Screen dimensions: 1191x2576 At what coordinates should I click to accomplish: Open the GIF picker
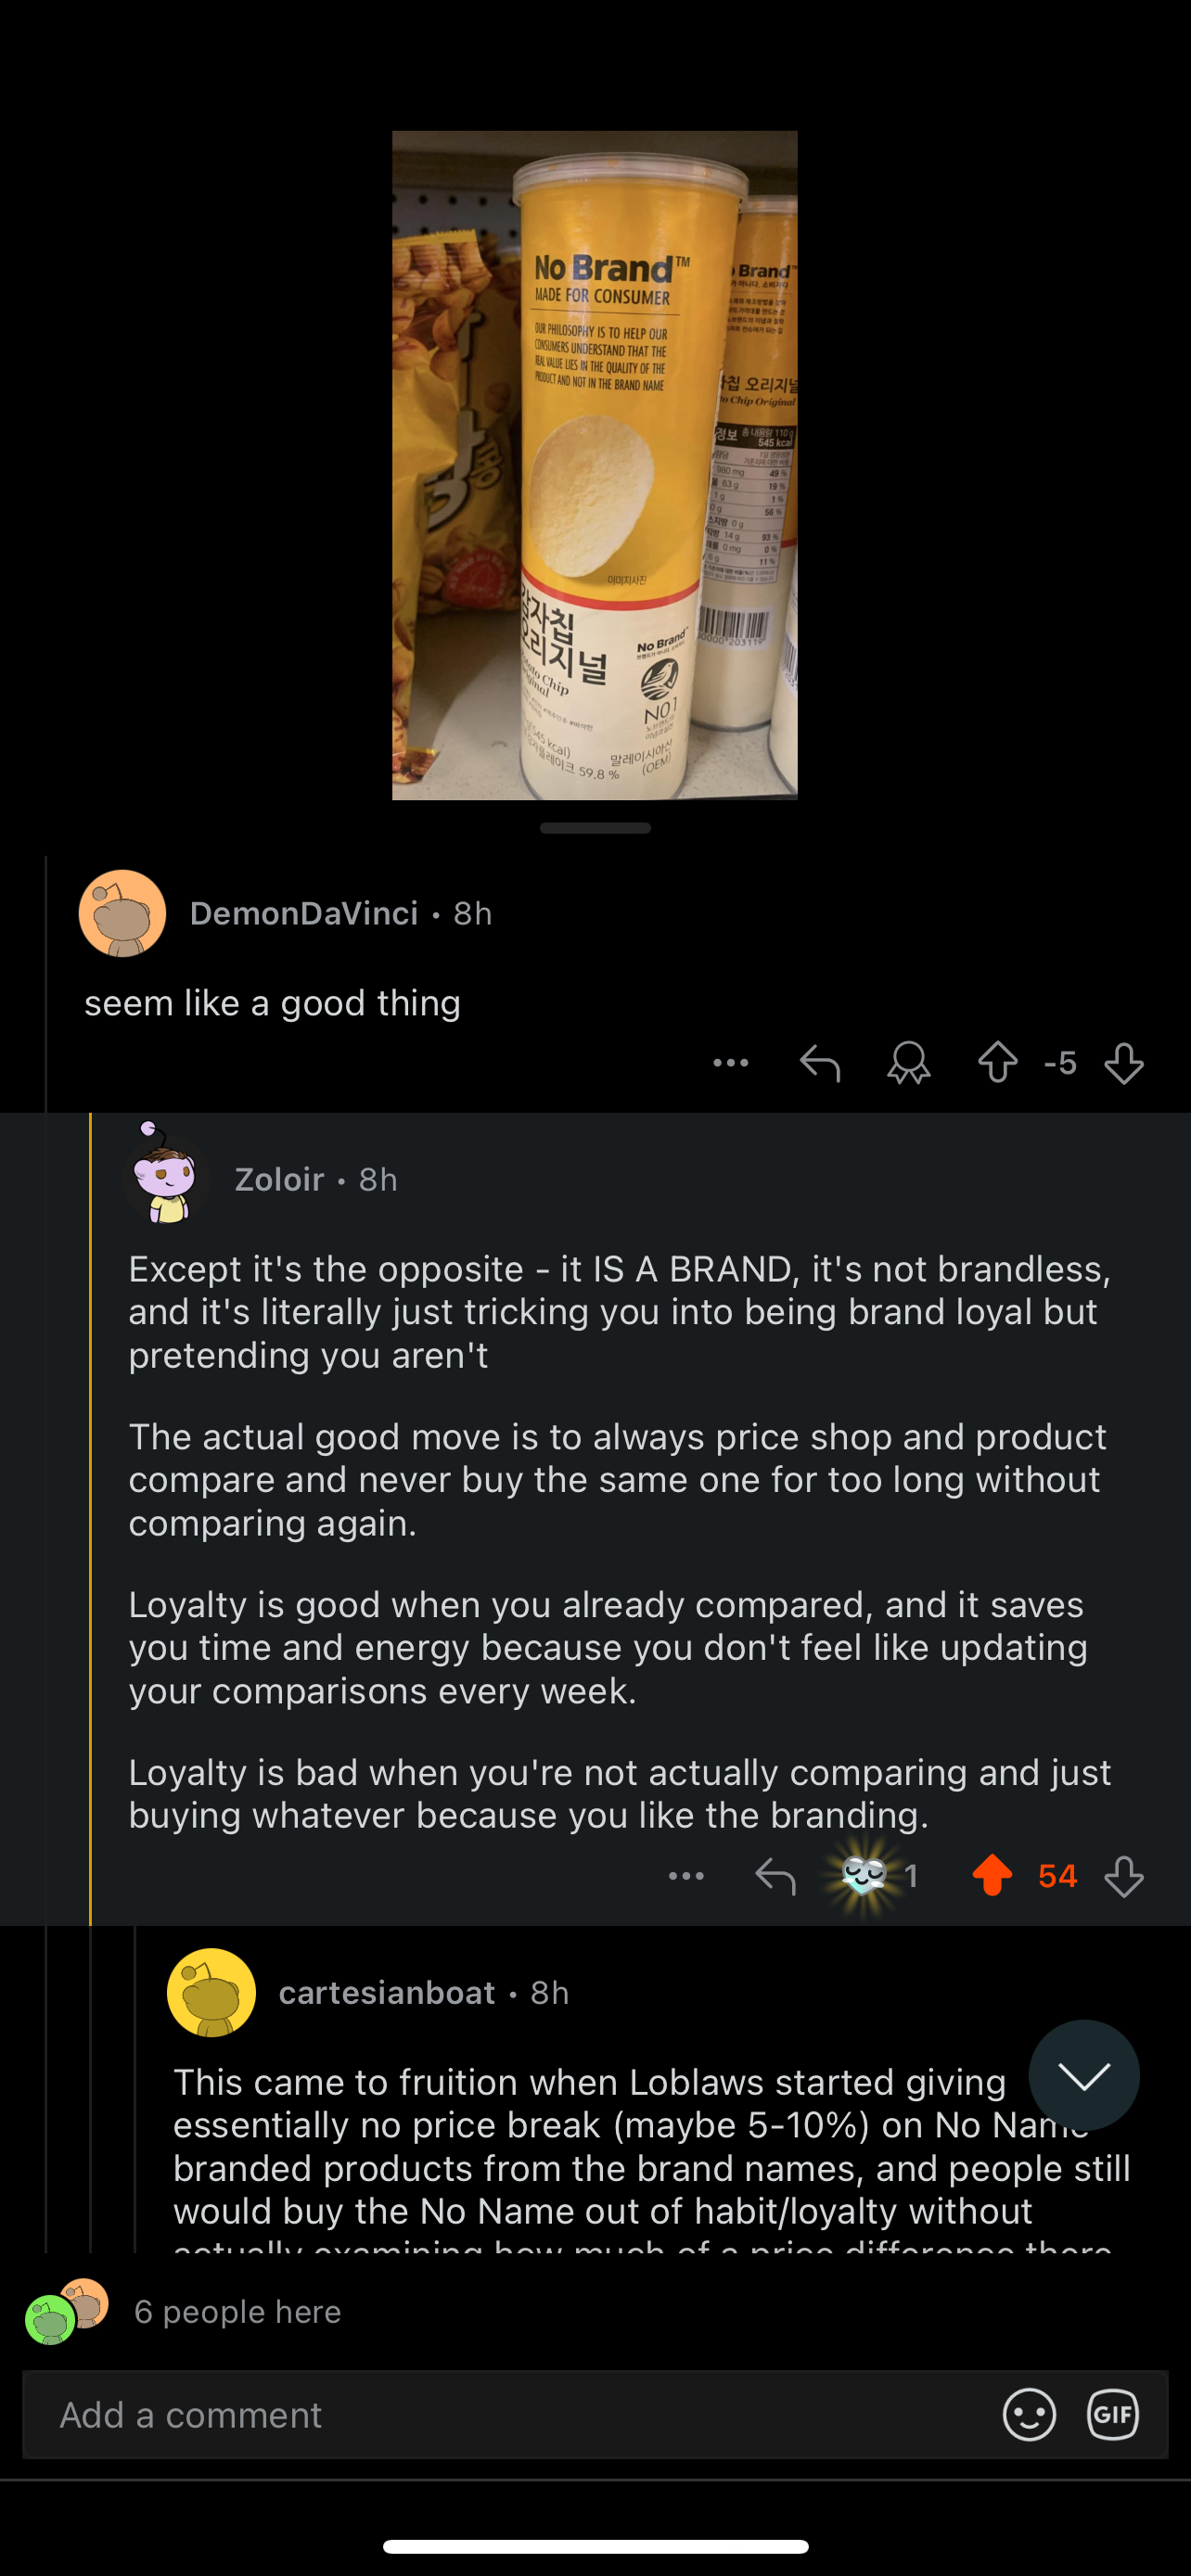pos(1112,2415)
